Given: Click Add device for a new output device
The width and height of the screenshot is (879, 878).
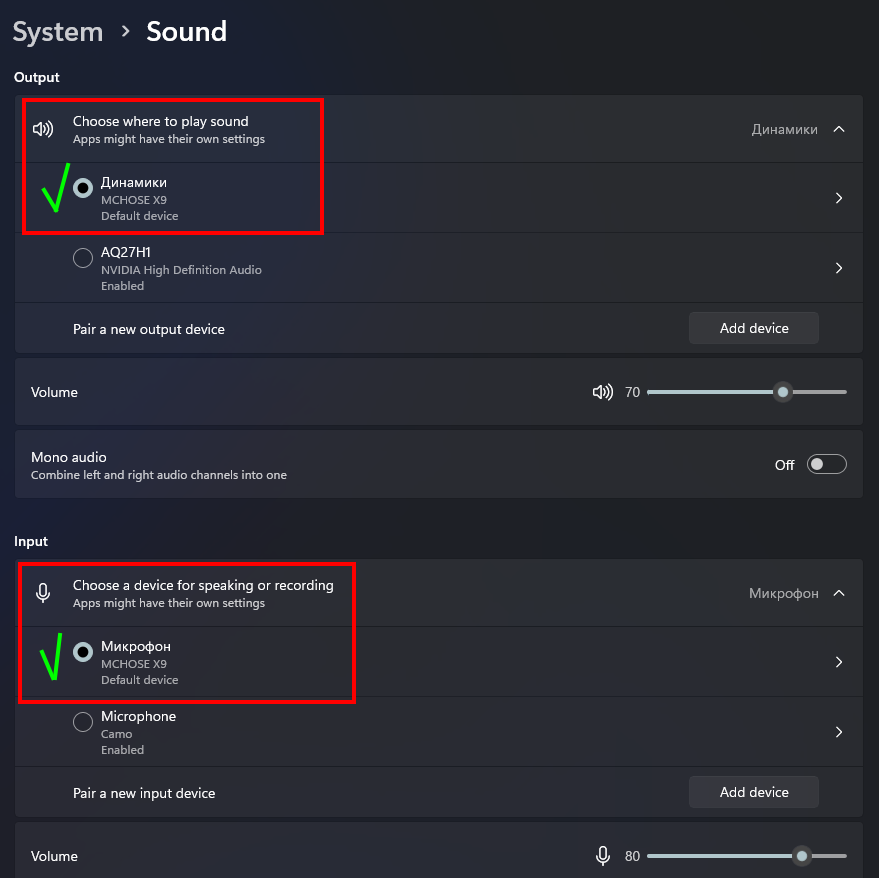Looking at the screenshot, I should coord(754,328).
